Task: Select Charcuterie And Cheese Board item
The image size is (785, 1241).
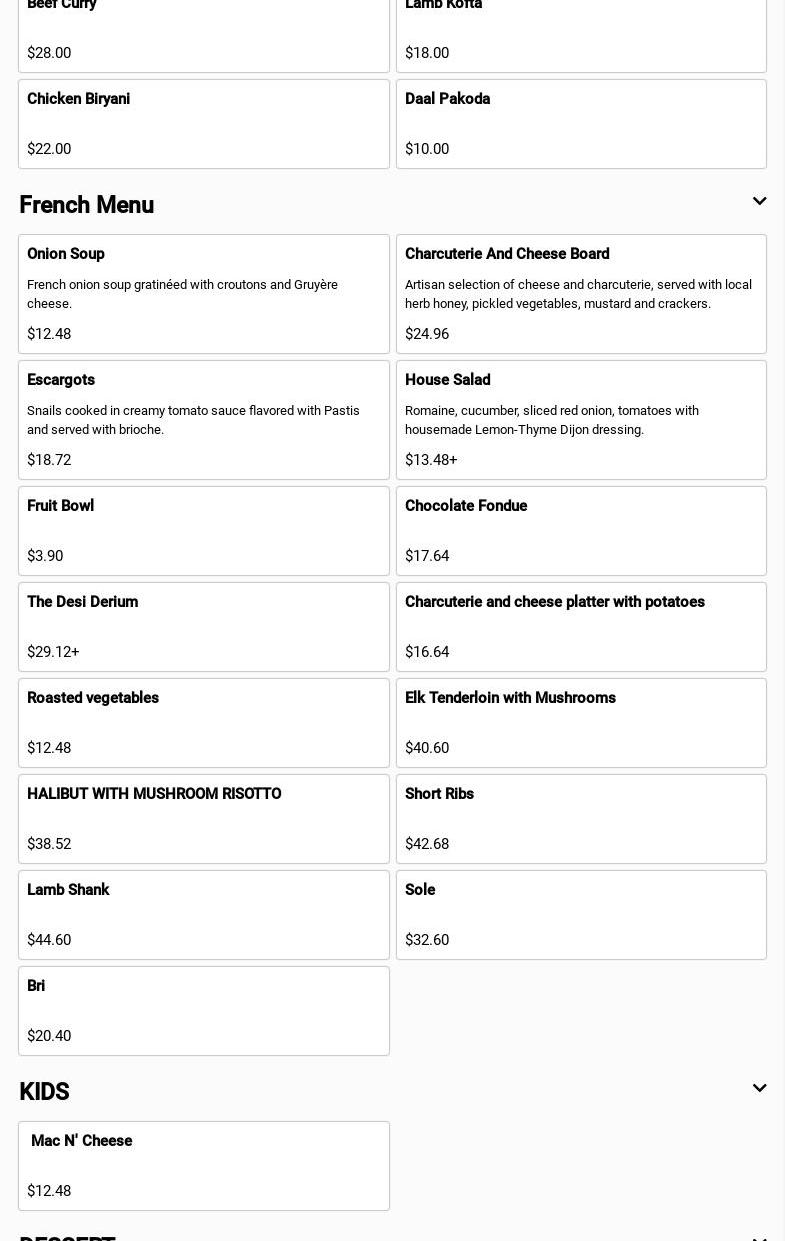Action: [x=581, y=294]
